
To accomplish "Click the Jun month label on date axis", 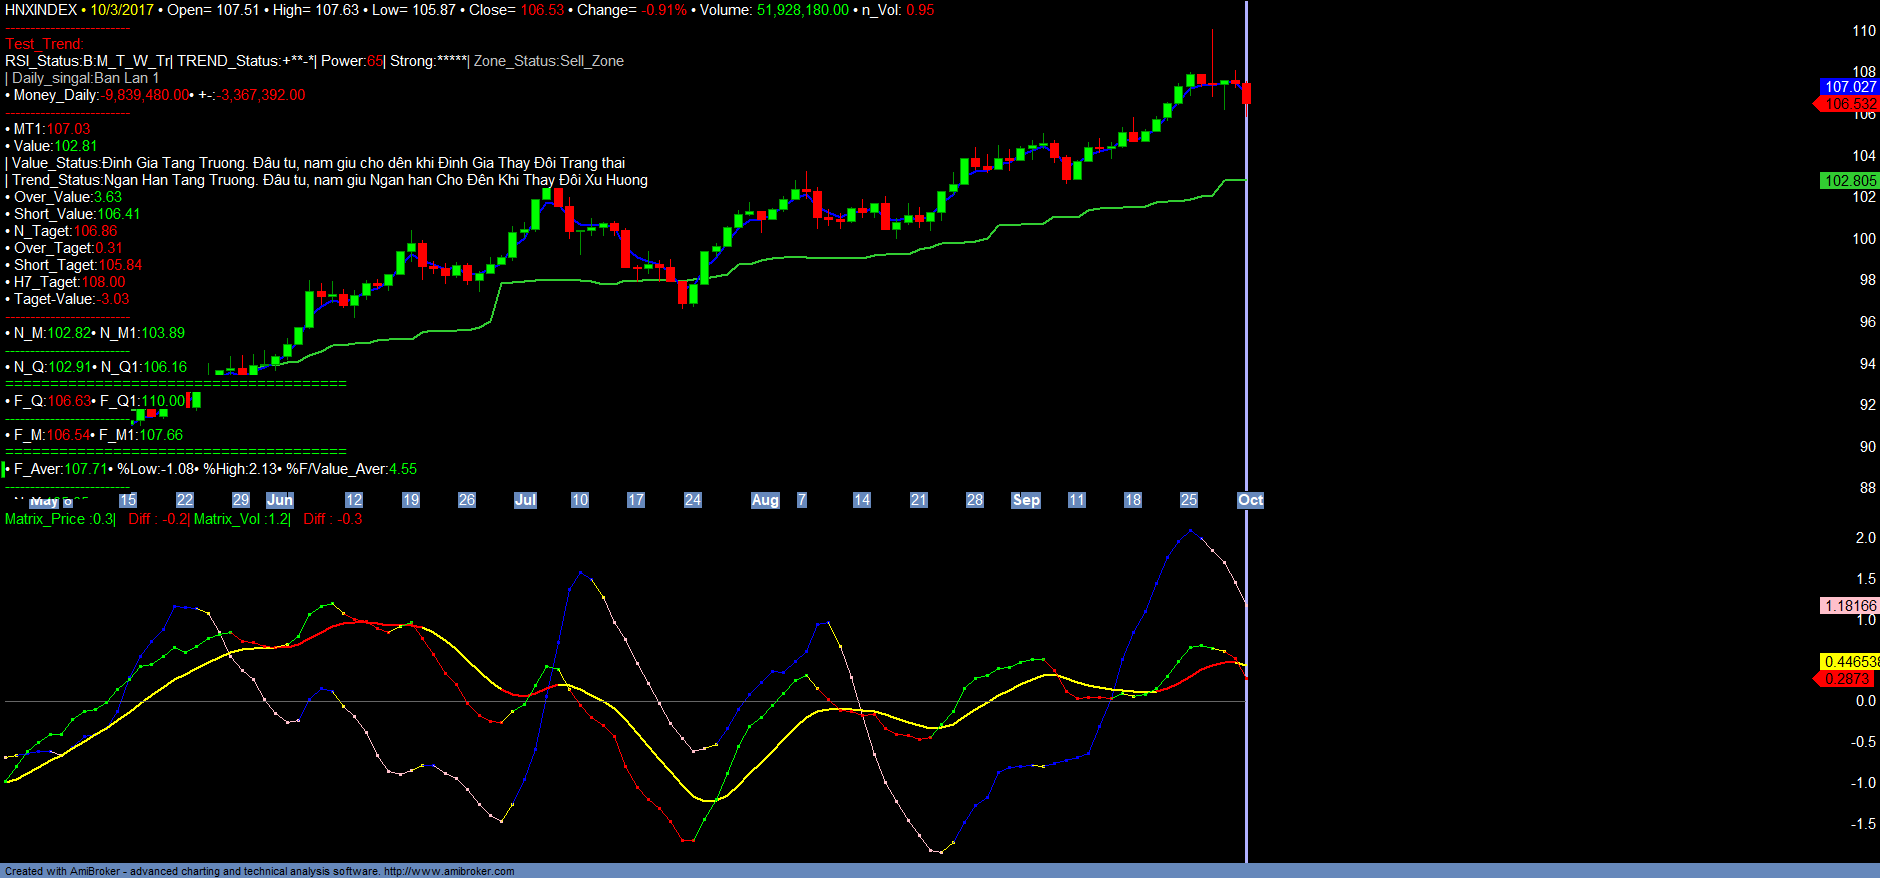I will pos(280,500).
